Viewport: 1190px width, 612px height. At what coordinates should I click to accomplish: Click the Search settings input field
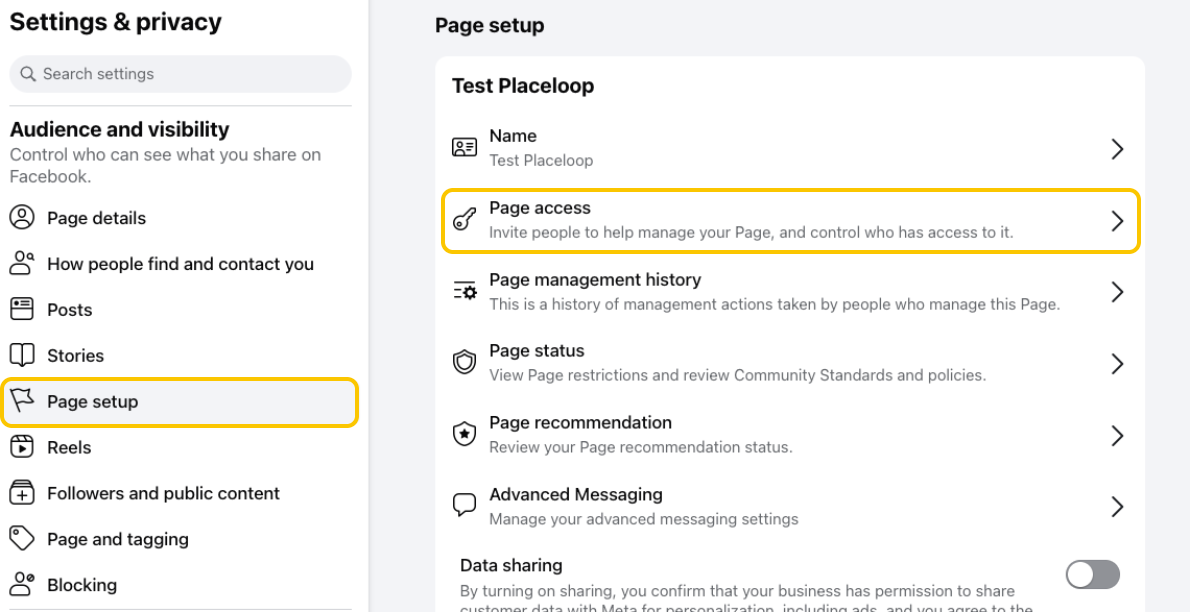click(x=181, y=74)
